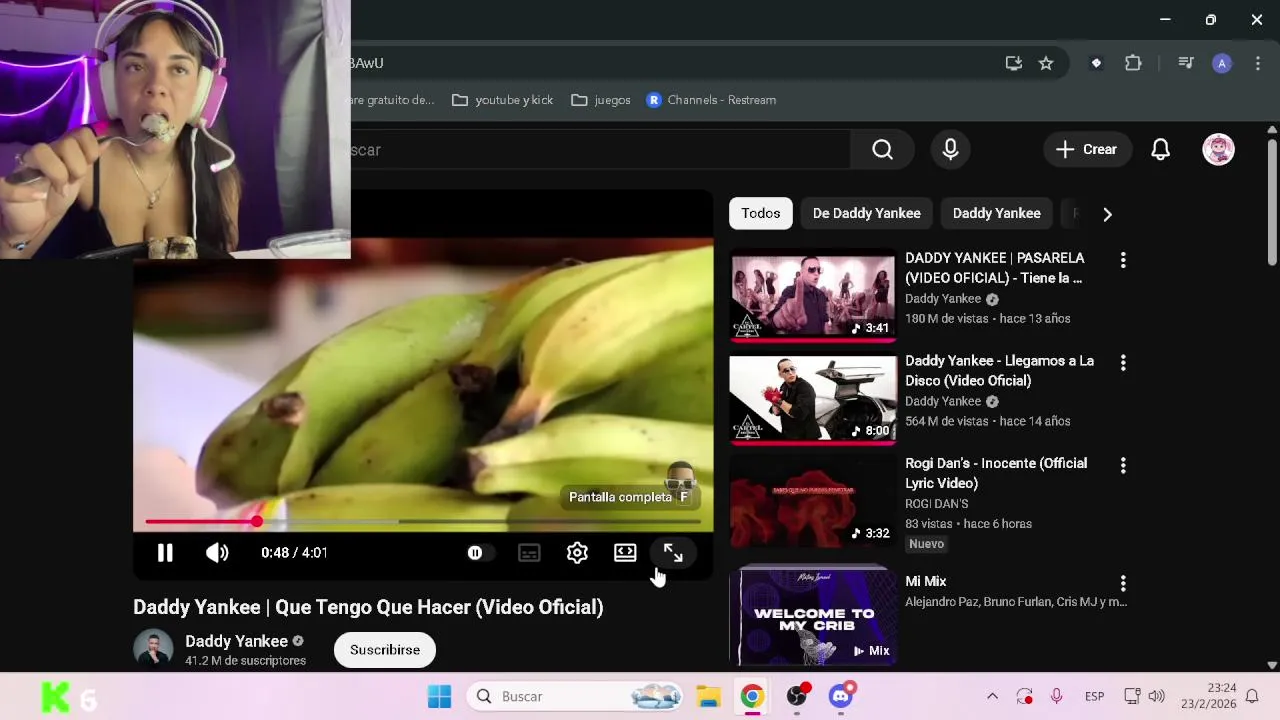Click the YouTube search input field
This screenshot has width=1280, height=720.
click(x=600, y=150)
